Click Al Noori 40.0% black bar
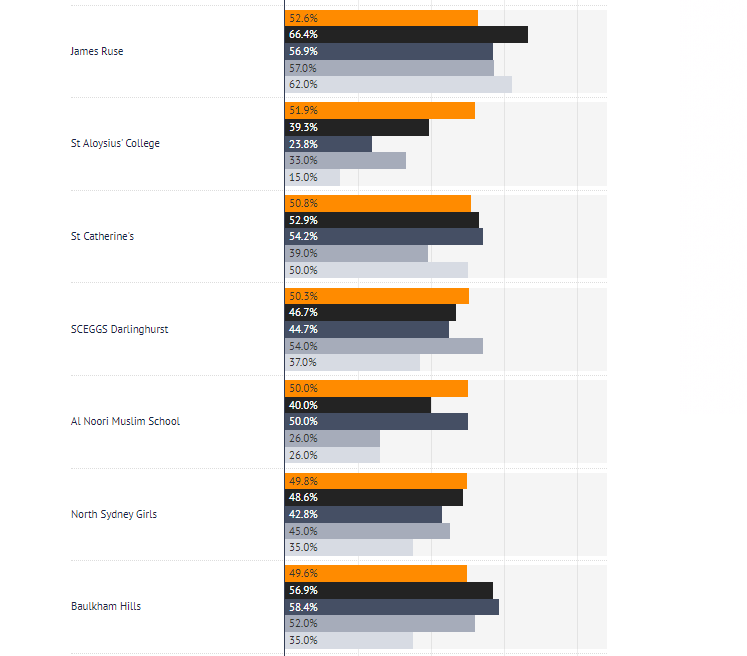 point(358,405)
